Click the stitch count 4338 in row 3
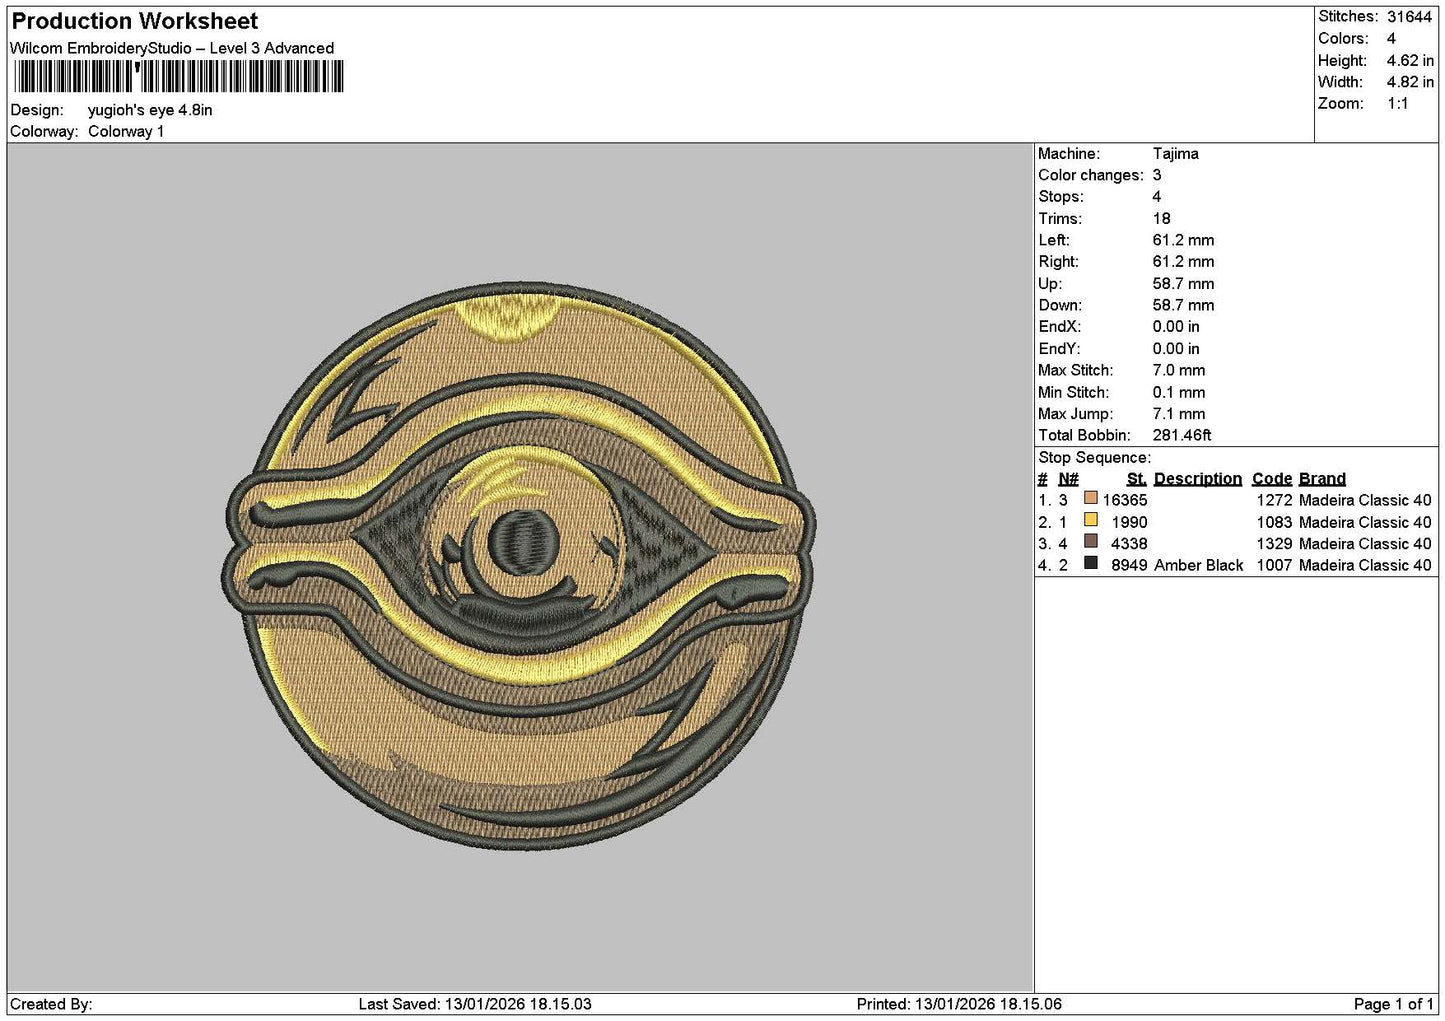 [1129, 544]
